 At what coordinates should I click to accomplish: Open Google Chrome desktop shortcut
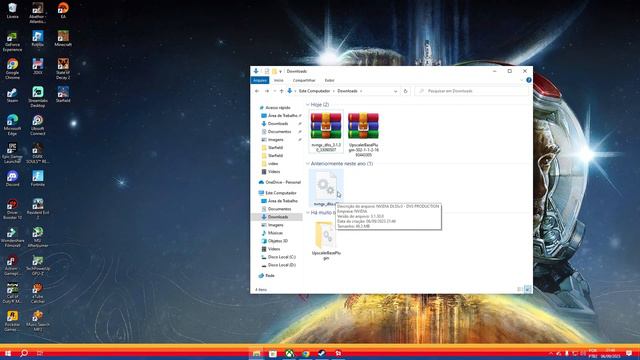pyautogui.click(x=12, y=69)
